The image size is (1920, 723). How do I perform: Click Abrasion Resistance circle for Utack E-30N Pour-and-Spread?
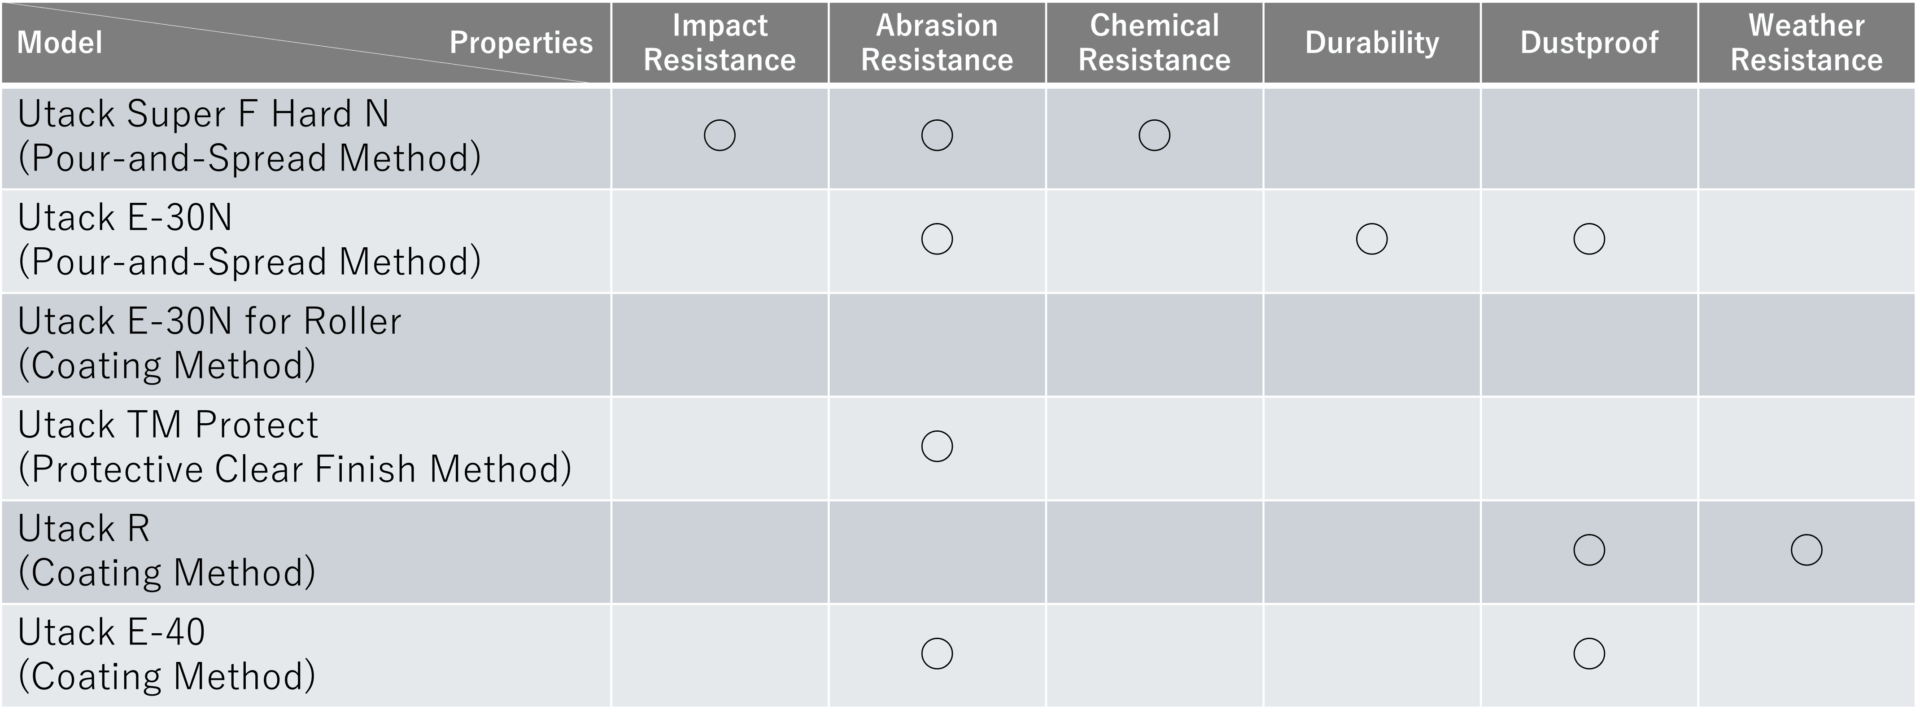937,239
